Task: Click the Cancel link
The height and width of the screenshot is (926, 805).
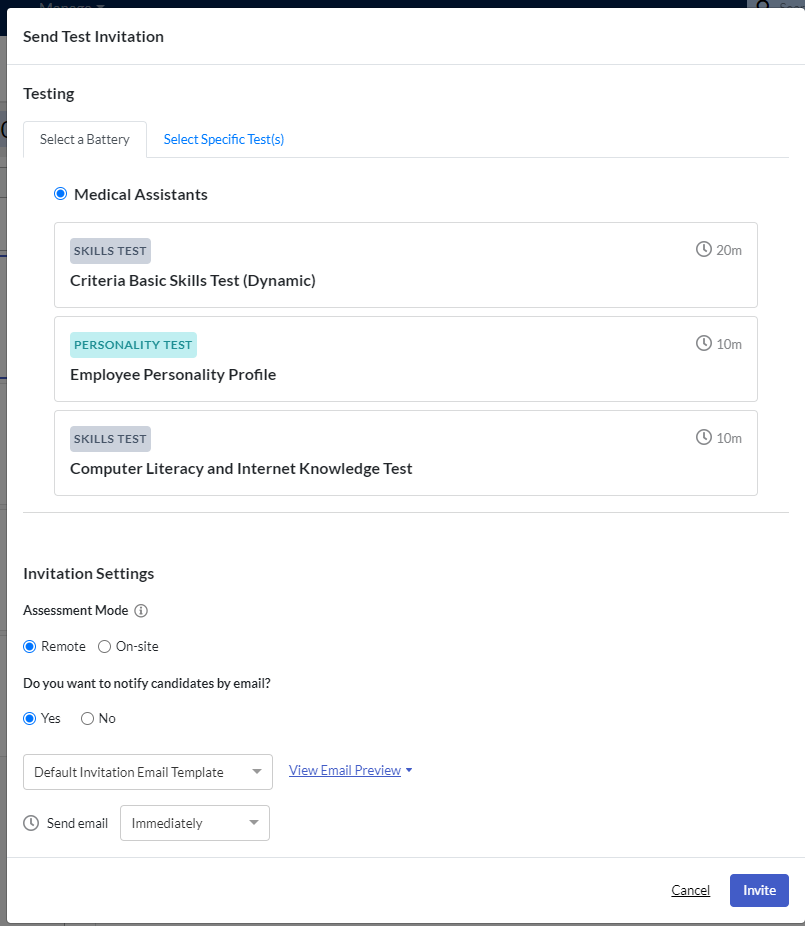Action: [x=690, y=890]
